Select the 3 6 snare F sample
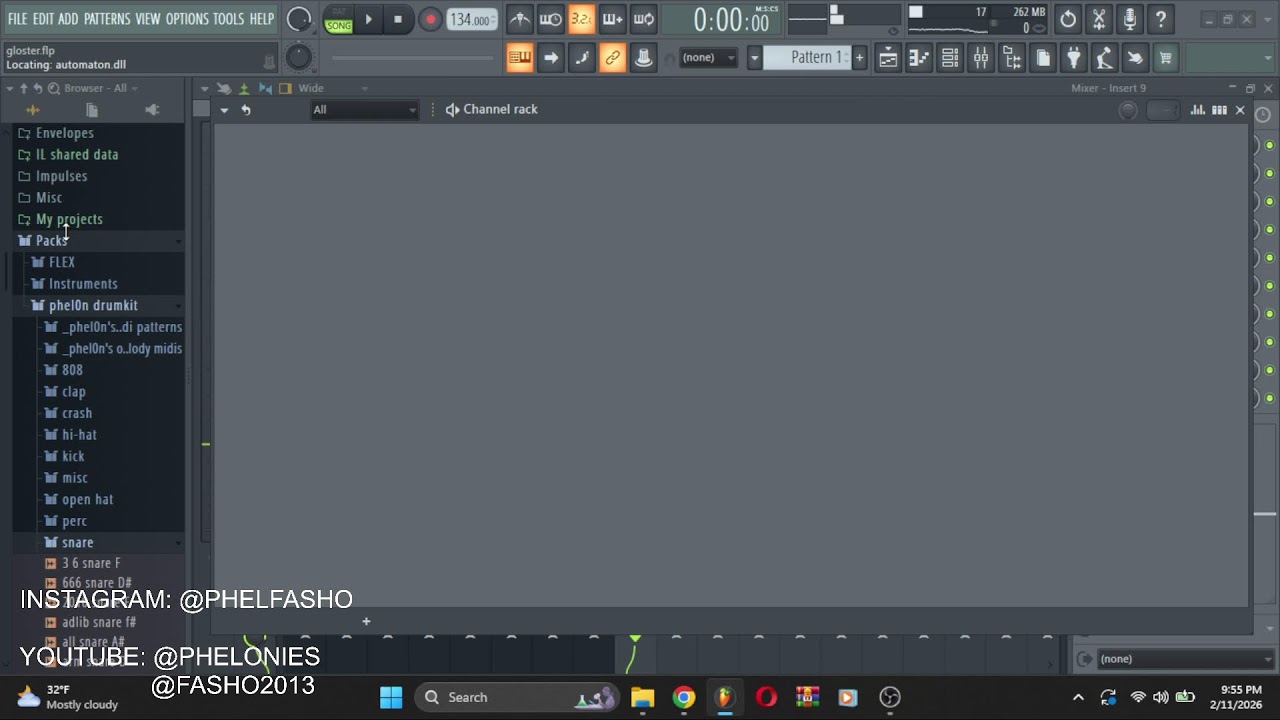The height and width of the screenshot is (720, 1280). pyautogui.click(x=91, y=563)
